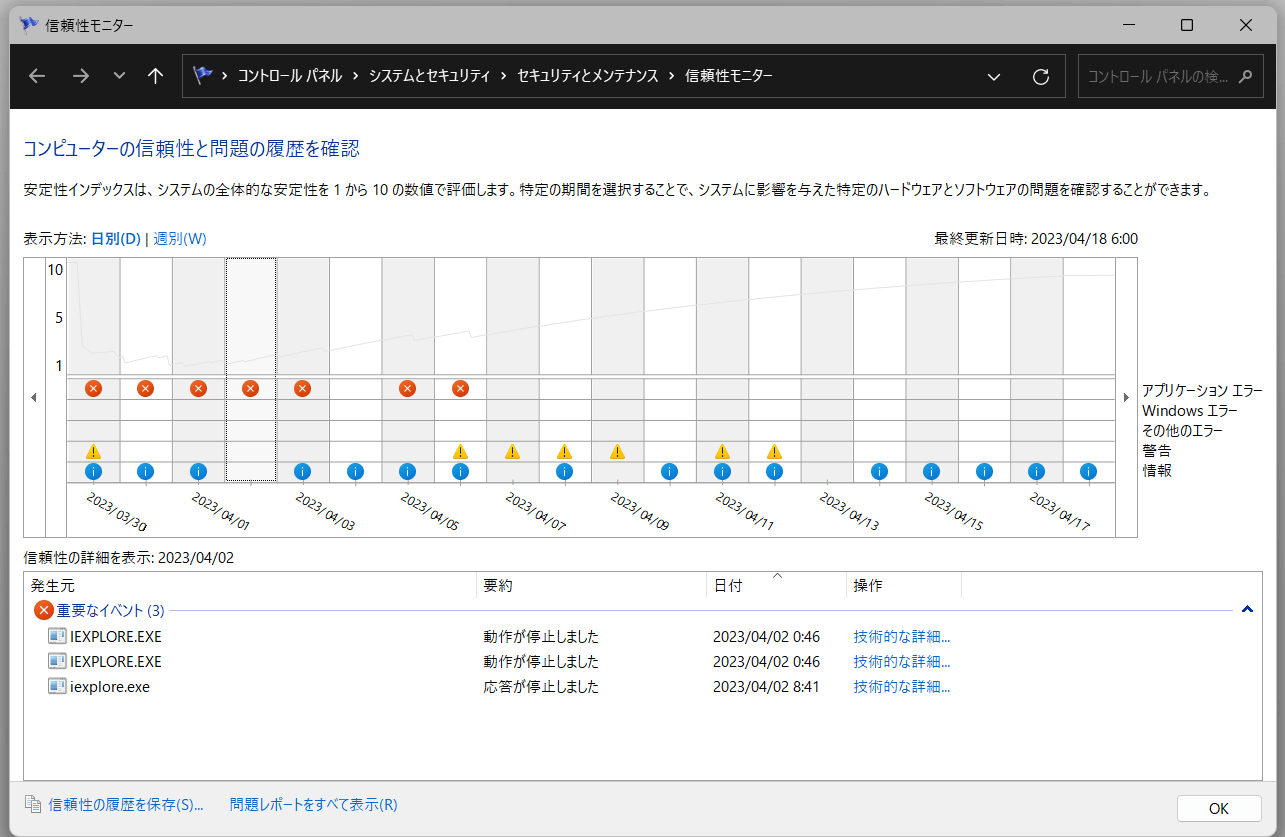Sort by the 発生元 column header
1285x837 pixels.
pyautogui.click(x=250, y=586)
